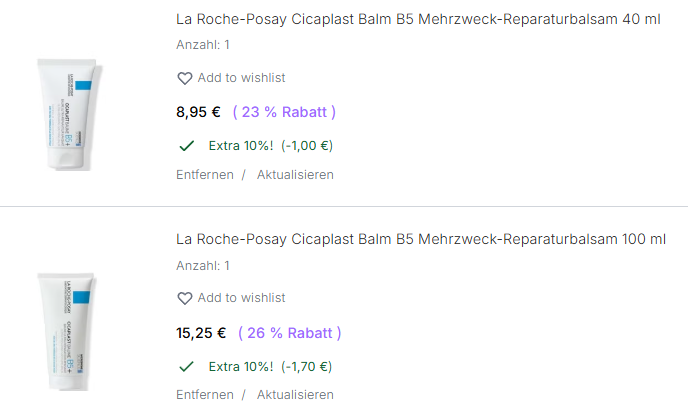Viewport: 688px width, 414px height.
Task: Click the '26 % Rabatt' discount label
Action: tap(290, 332)
